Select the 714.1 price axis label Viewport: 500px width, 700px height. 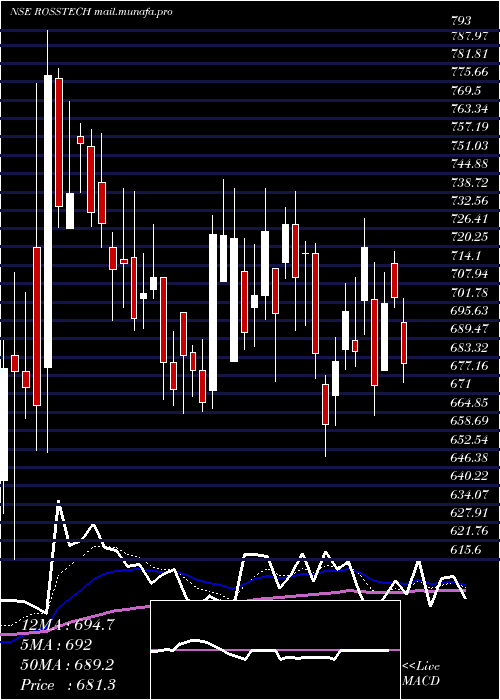(467, 255)
